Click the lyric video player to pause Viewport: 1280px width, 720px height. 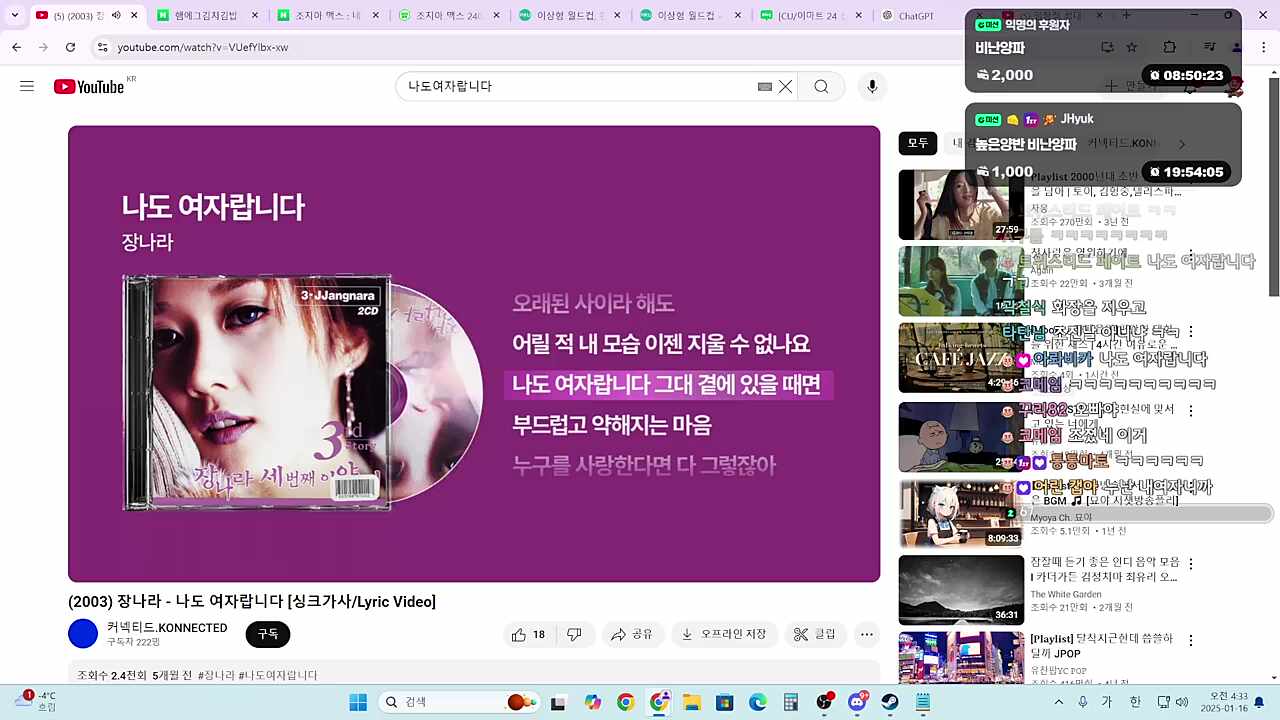pyautogui.click(x=474, y=354)
